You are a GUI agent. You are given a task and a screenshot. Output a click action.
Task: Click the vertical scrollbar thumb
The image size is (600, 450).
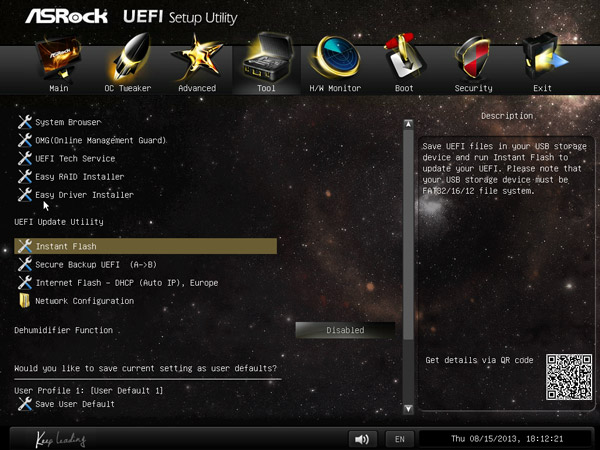pos(408,234)
